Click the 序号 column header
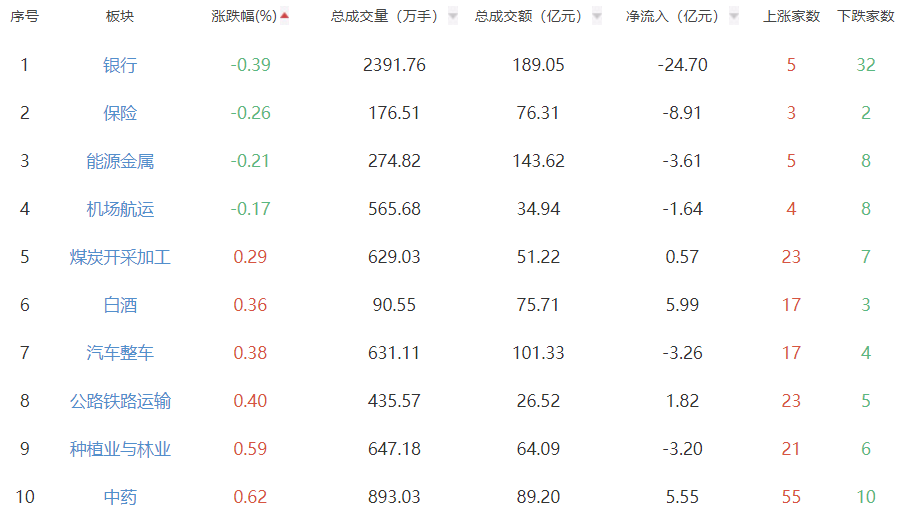The width and height of the screenshot is (899, 521). pyautogui.click(x=25, y=16)
